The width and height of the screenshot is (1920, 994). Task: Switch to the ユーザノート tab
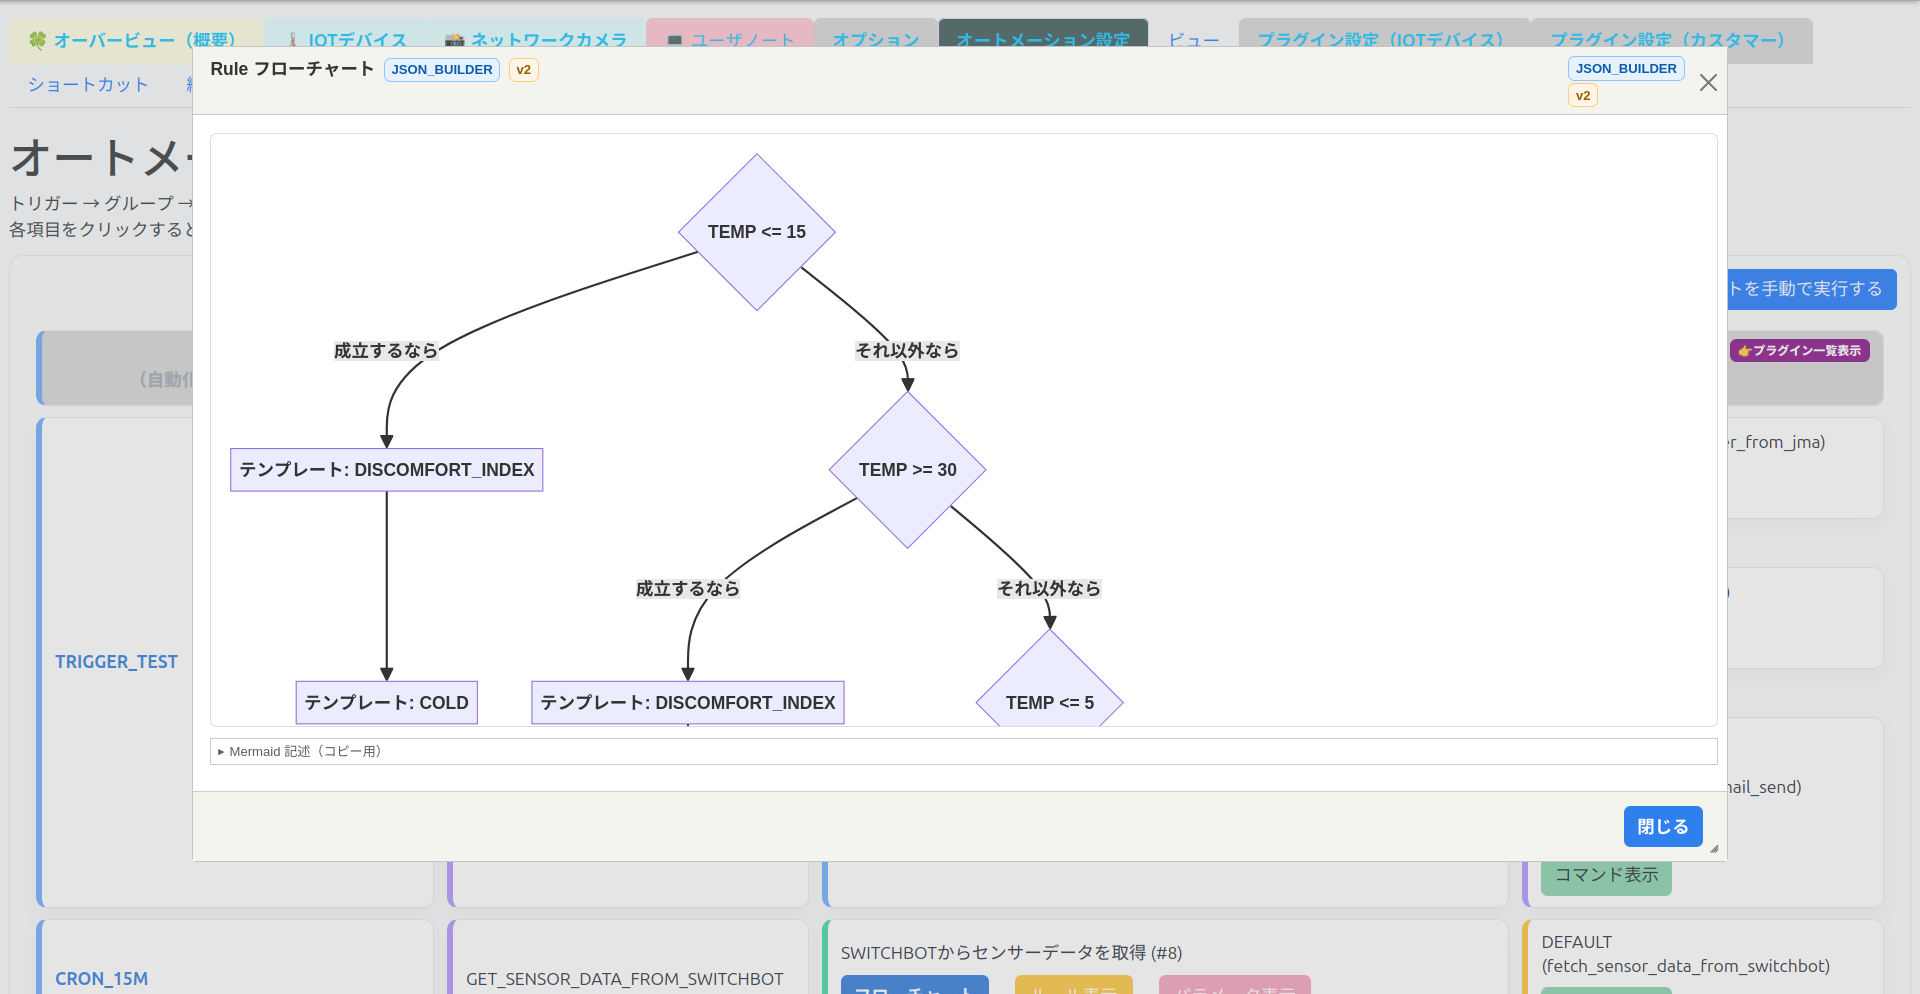pos(730,40)
